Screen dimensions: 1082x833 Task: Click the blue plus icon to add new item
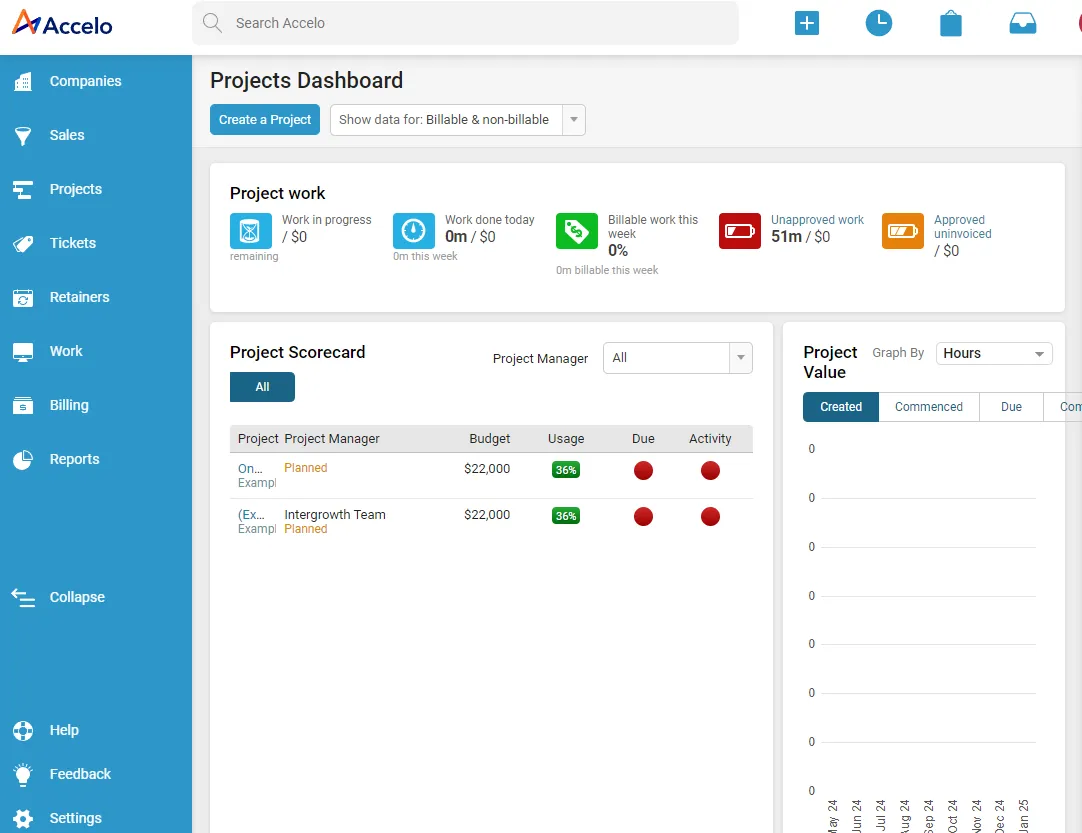(x=807, y=22)
